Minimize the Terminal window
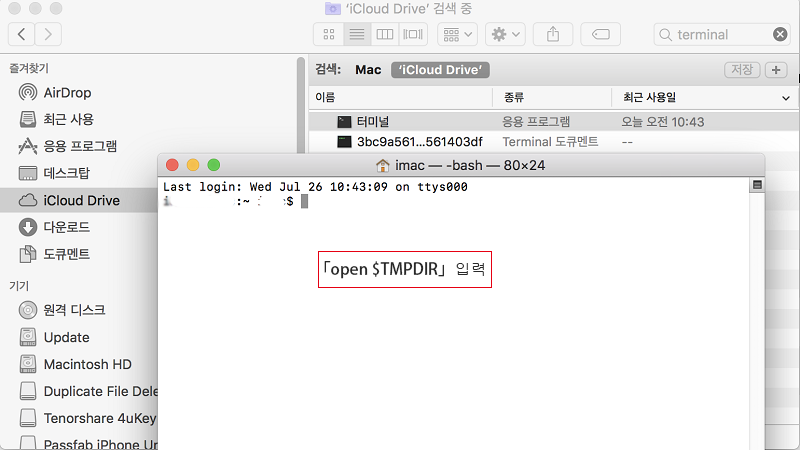The height and width of the screenshot is (450, 800). (x=193, y=165)
